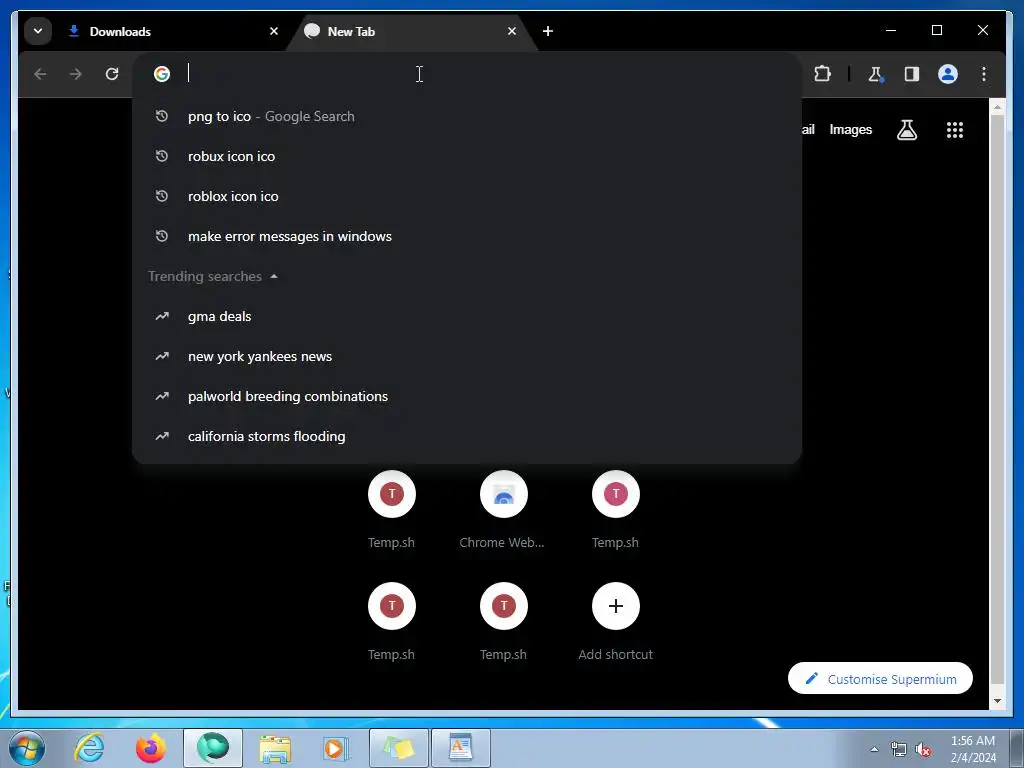Toggle the side panel icon
Viewport: 1024px width, 768px height.
click(x=912, y=74)
